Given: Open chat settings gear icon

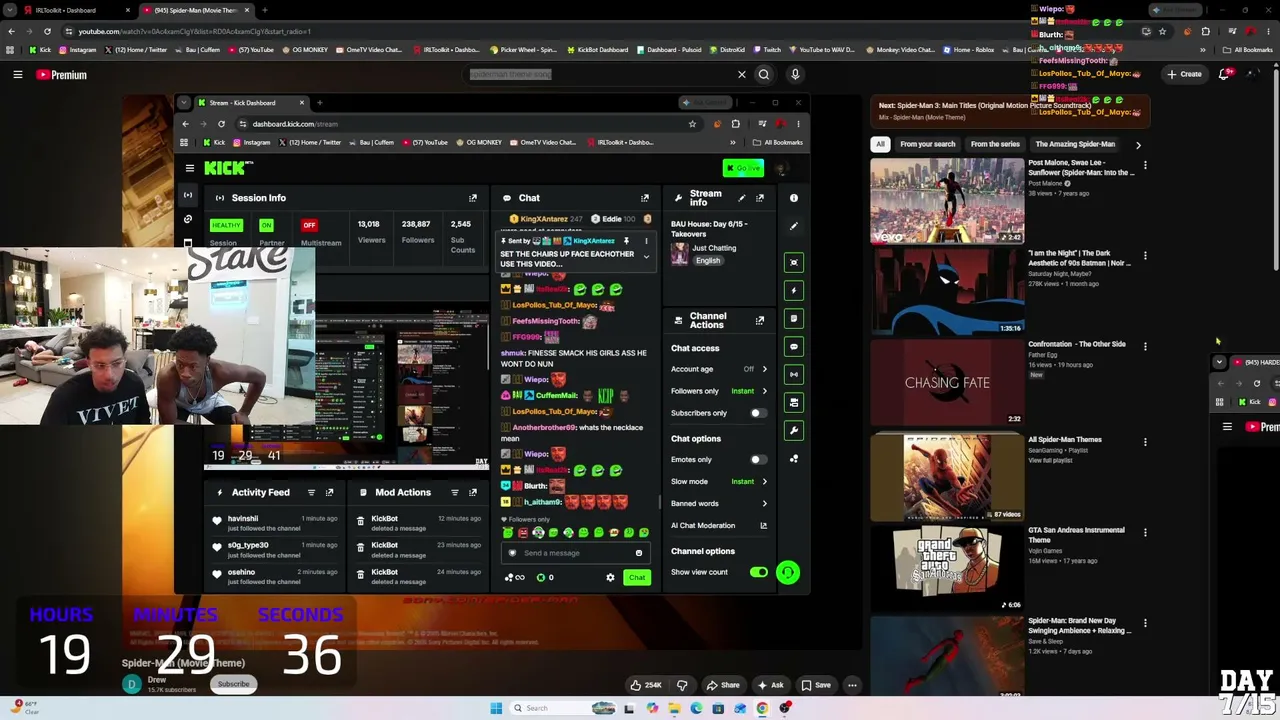Looking at the screenshot, I should pyautogui.click(x=610, y=577).
